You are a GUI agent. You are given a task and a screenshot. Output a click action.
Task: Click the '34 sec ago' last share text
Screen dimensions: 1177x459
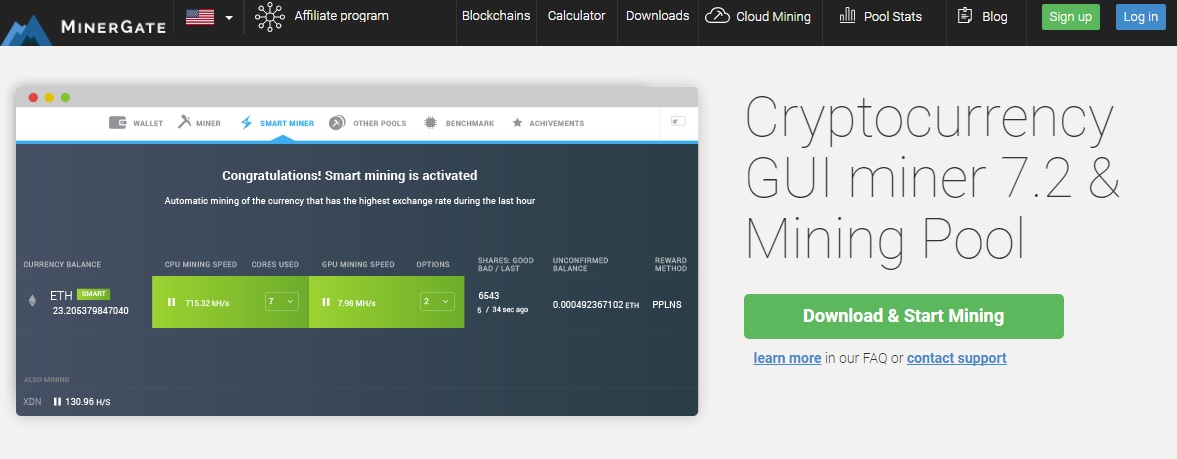[510, 310]
